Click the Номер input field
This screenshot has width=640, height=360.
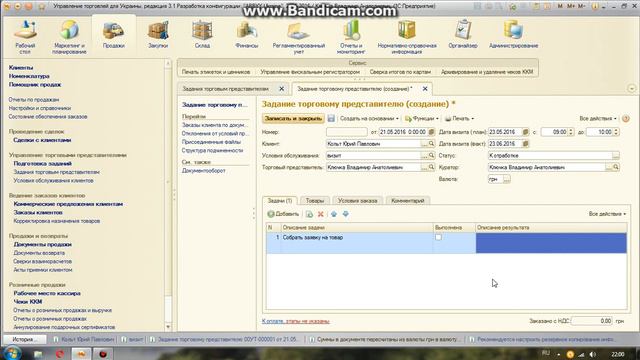point(347,132)
